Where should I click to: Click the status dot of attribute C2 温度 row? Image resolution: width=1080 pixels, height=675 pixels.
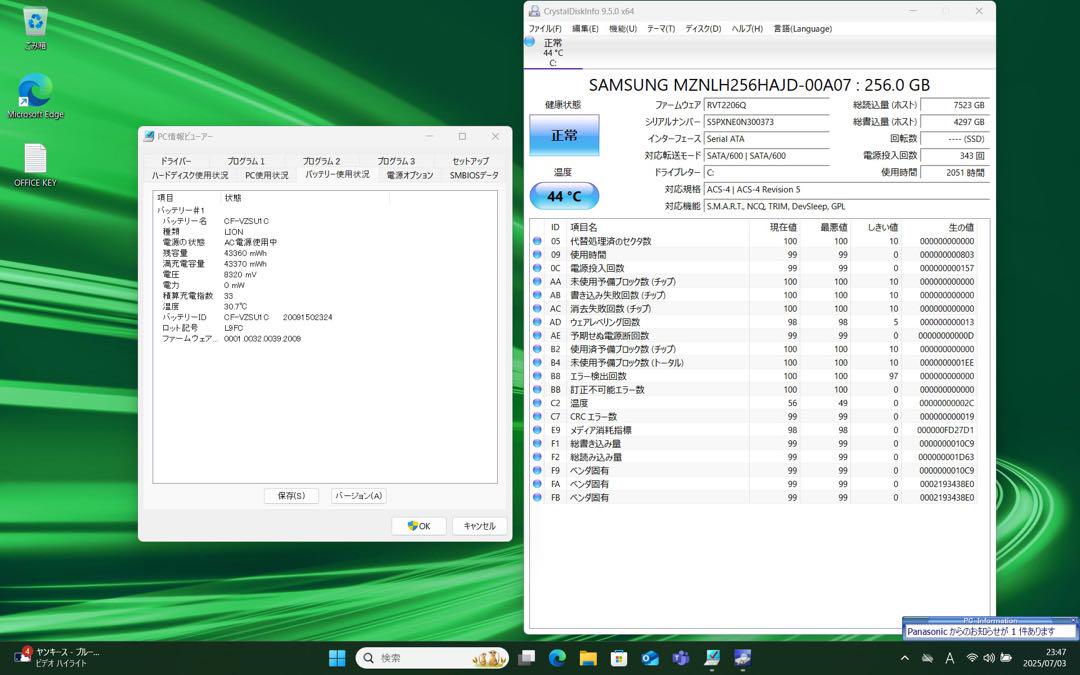pos(537,403)
